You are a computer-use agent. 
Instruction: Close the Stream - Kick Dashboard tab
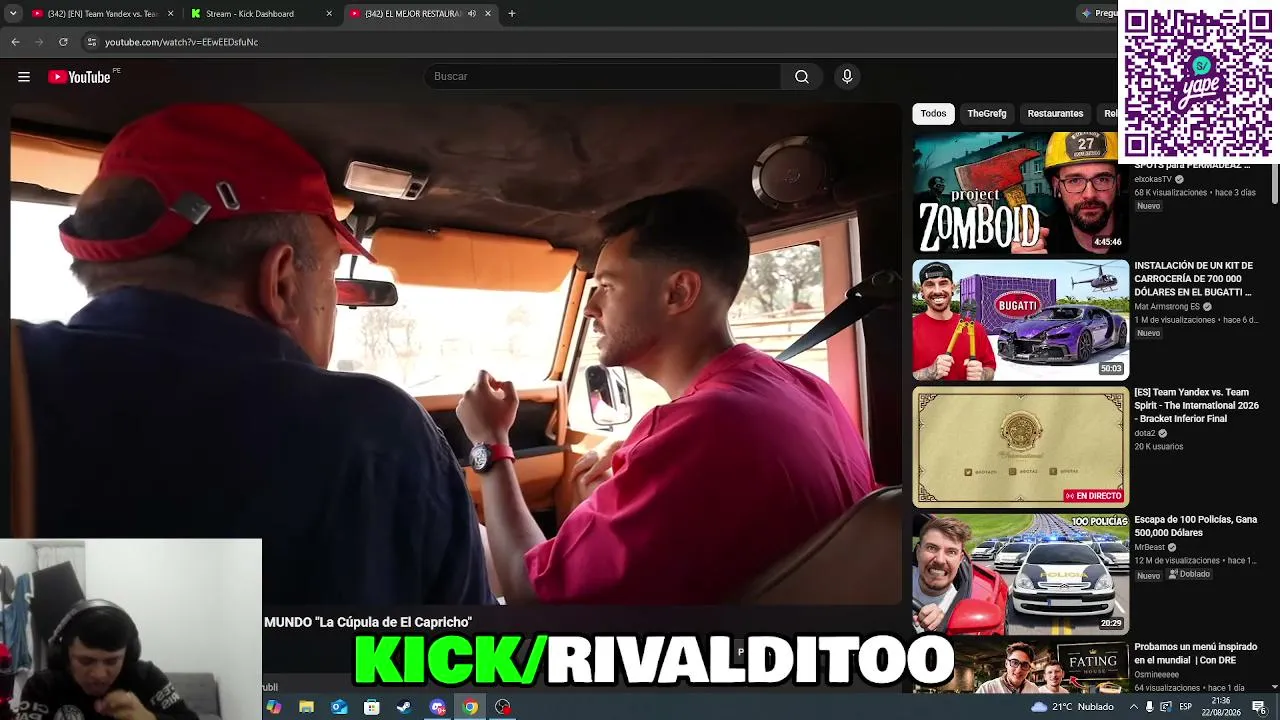[x=329, y=14]
